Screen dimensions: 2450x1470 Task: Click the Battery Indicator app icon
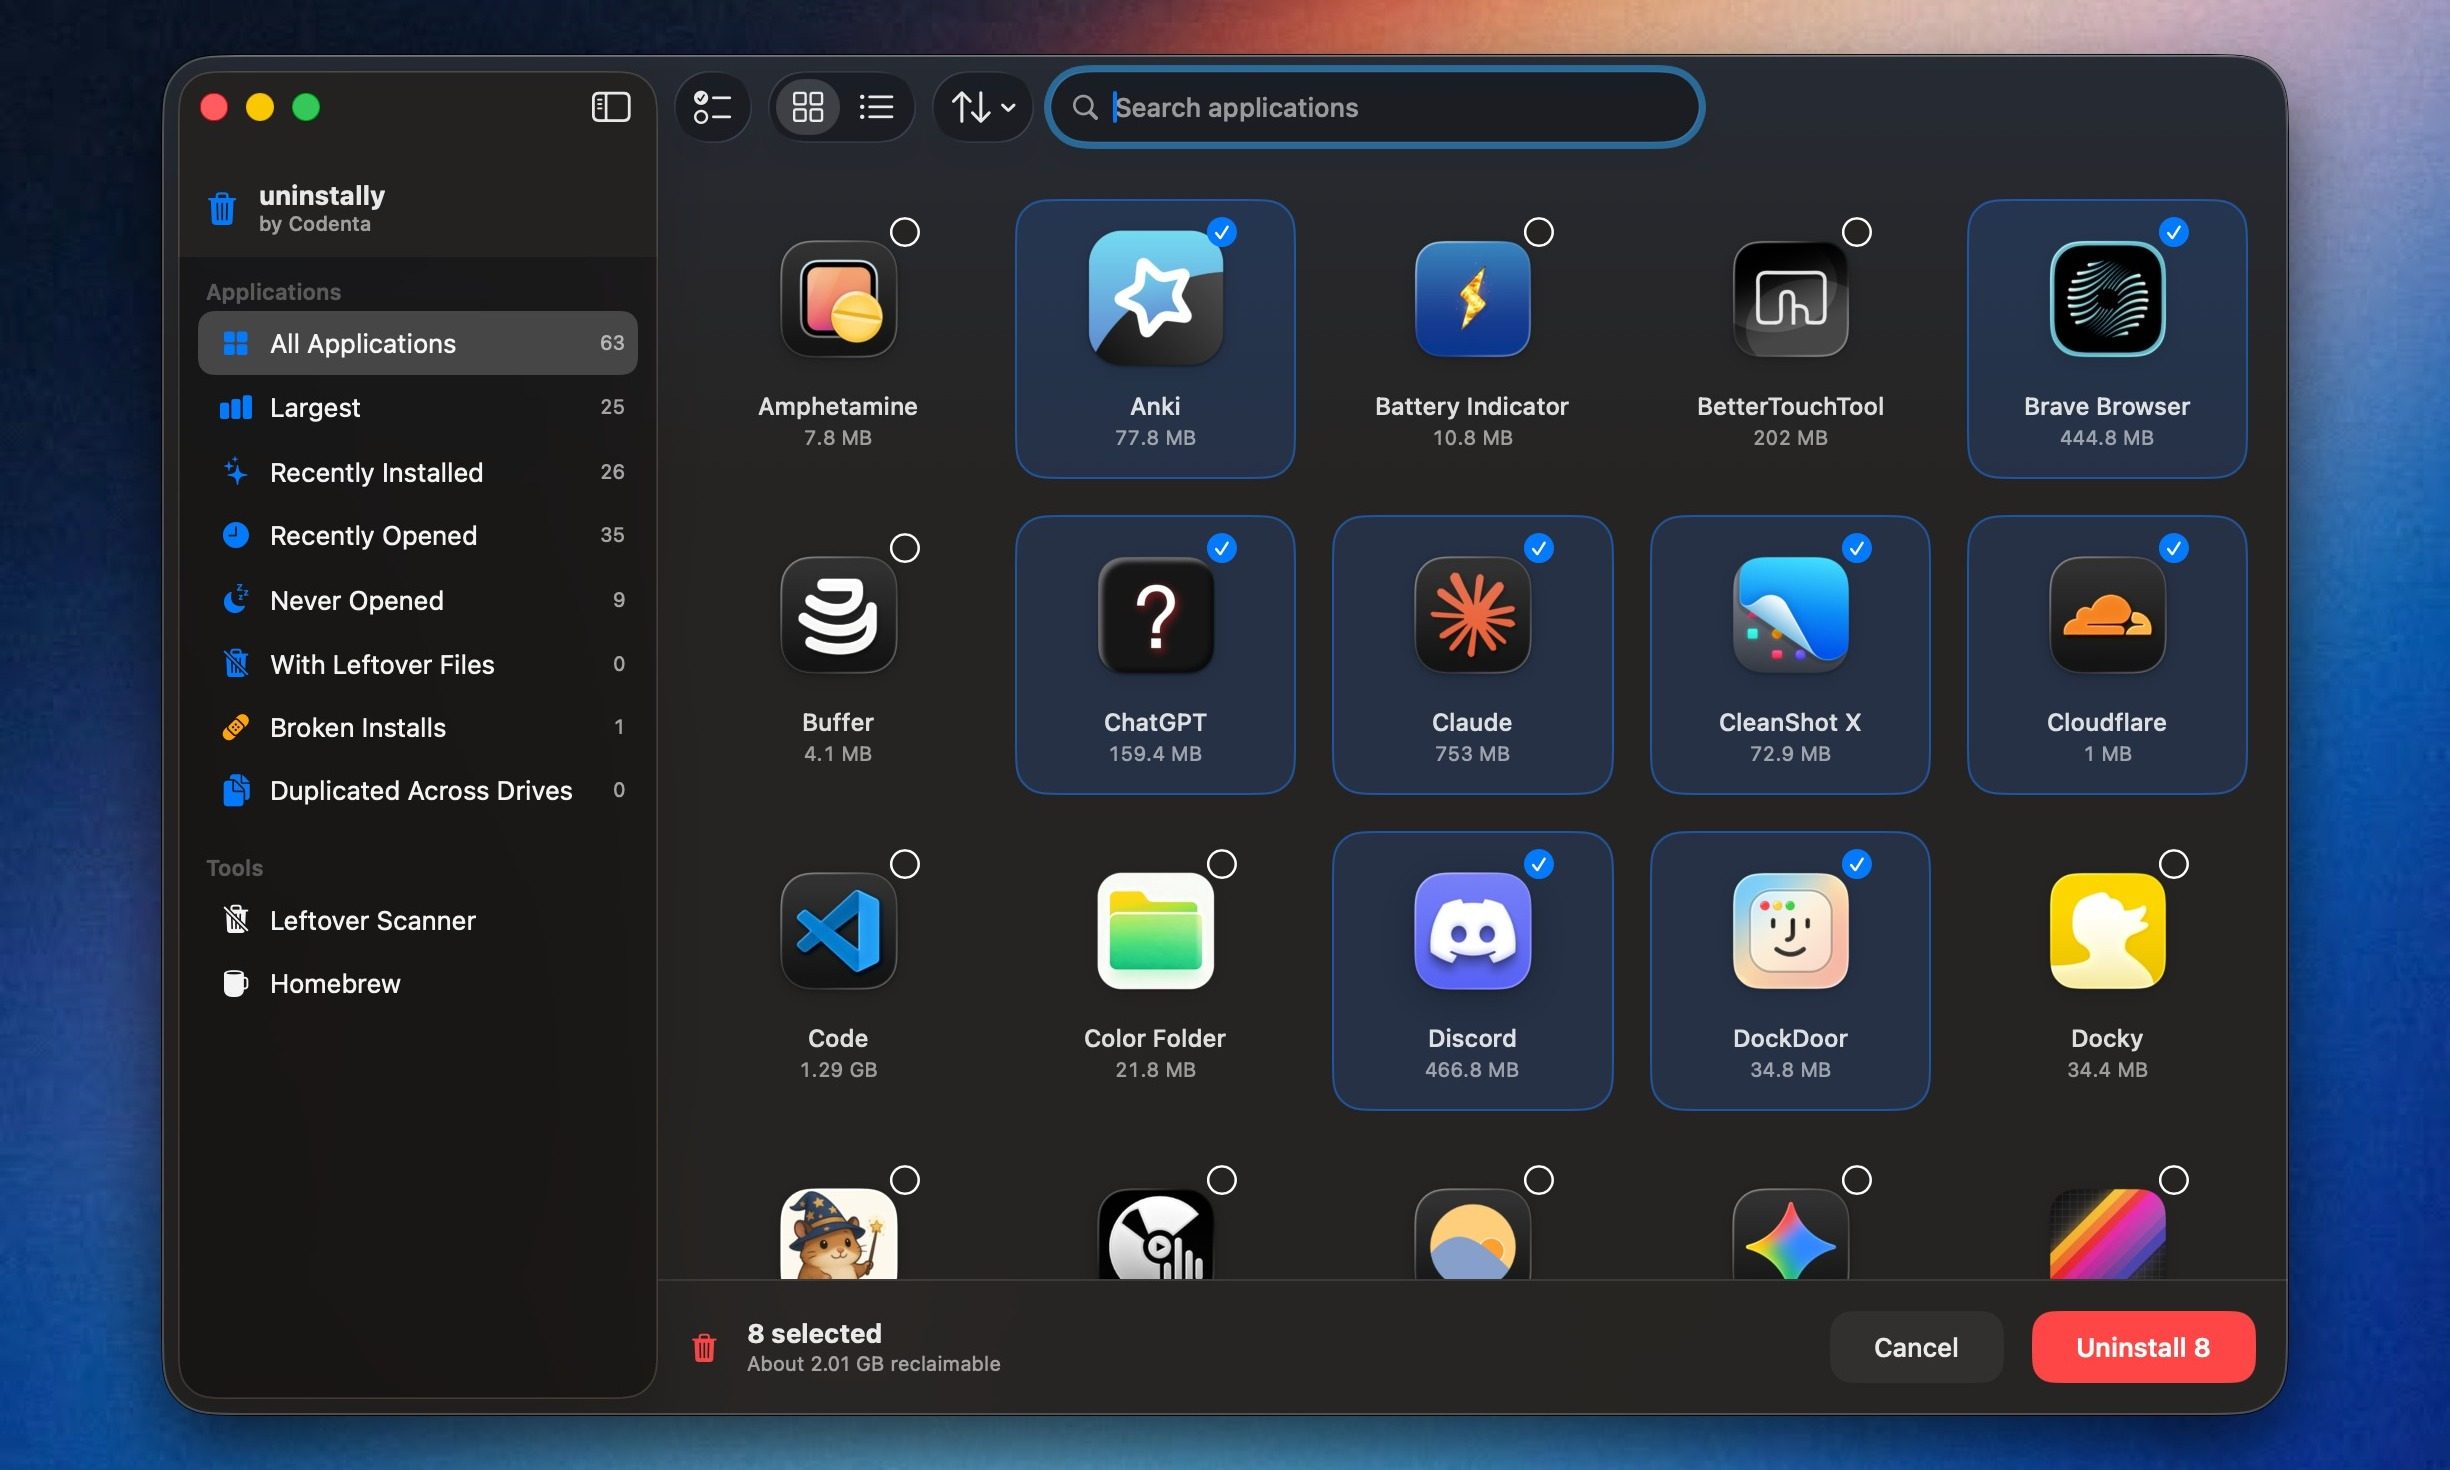(x=1472, y=299)
